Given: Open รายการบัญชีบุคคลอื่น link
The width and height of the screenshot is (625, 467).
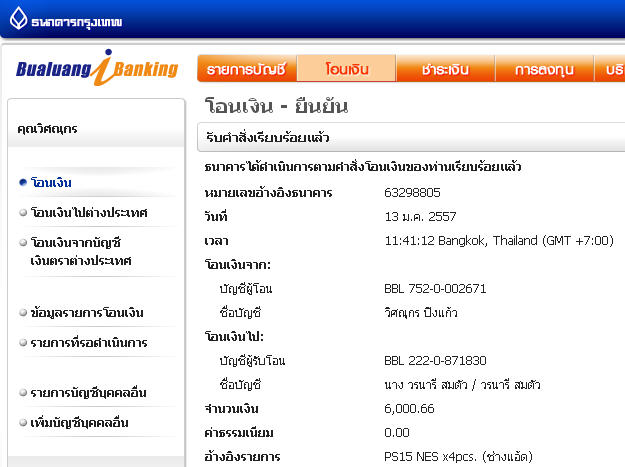Looking at the screenshot, I should 88,392.
